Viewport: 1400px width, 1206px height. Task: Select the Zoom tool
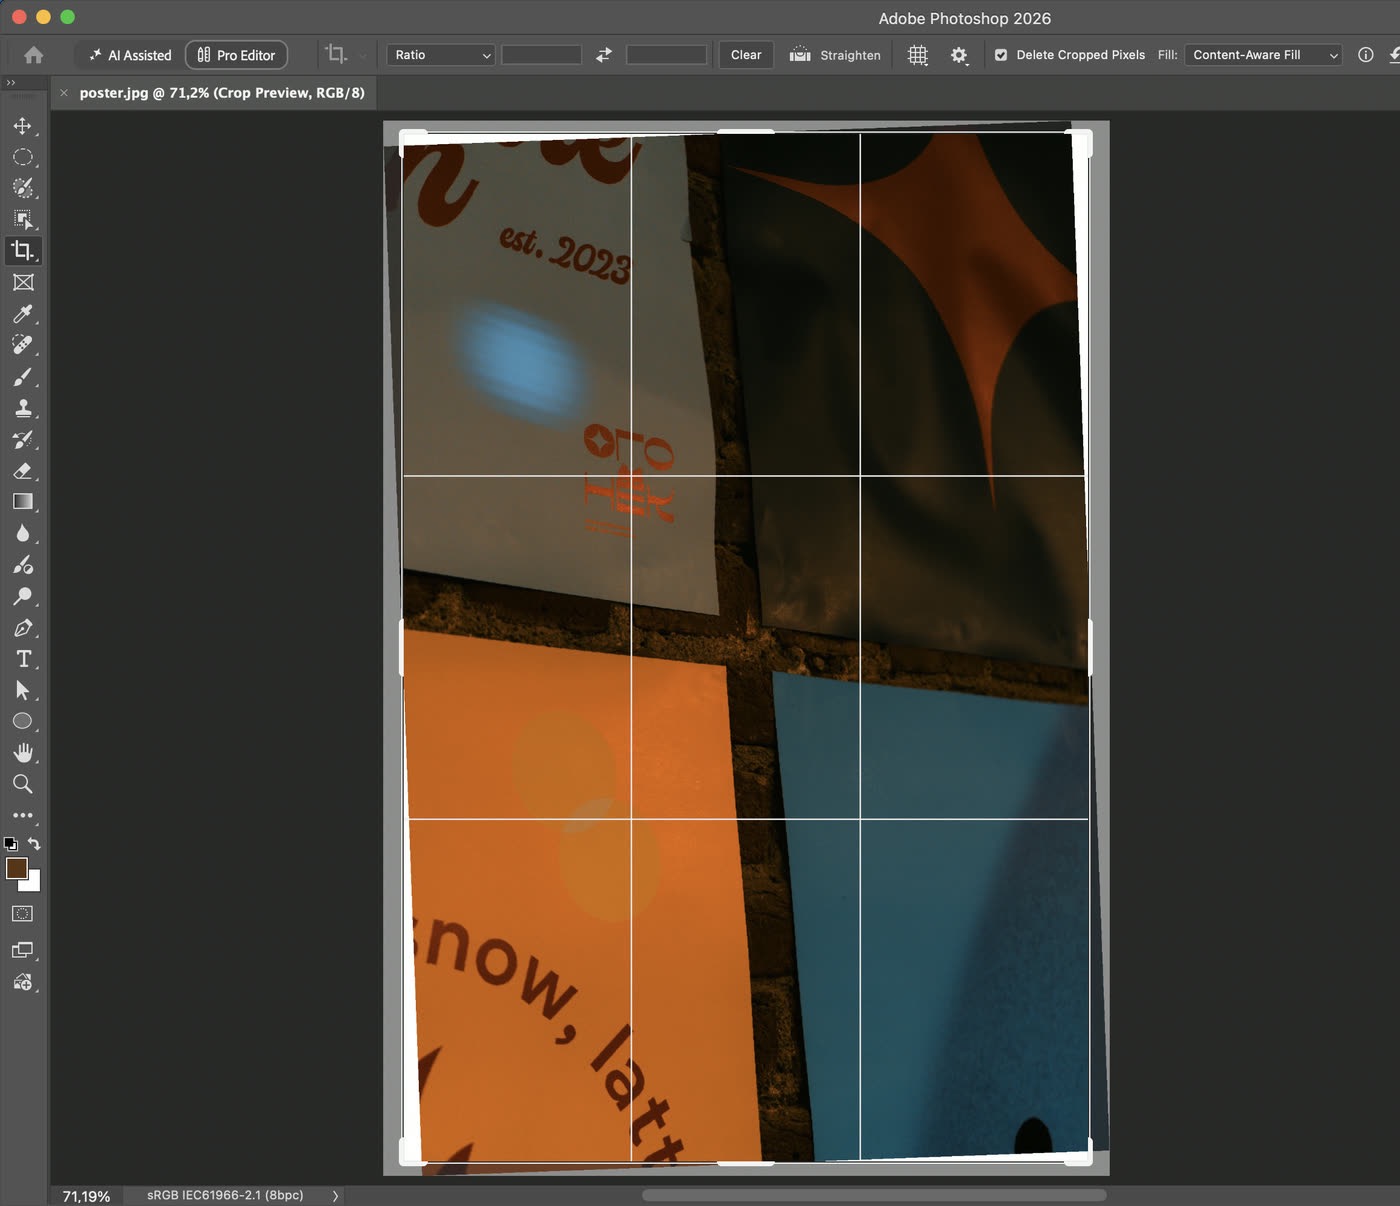pyautogui.click(x=22, y=784)
